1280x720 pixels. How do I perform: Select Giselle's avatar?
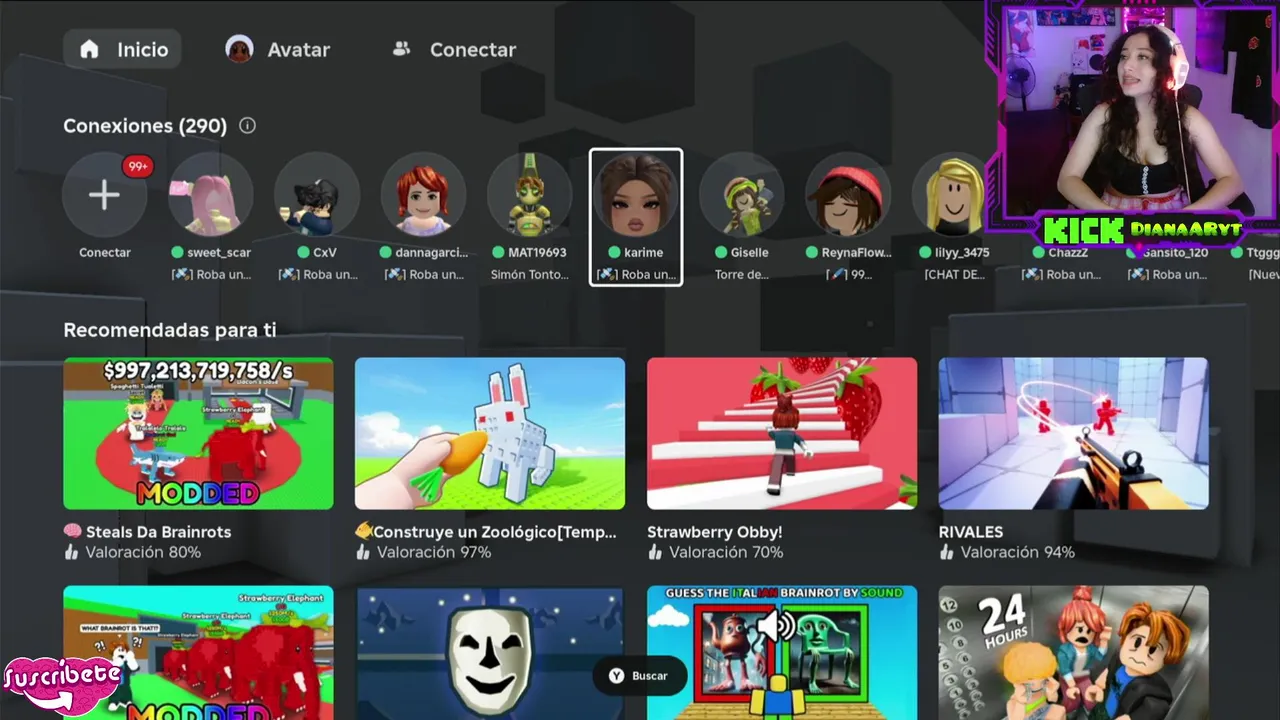[x=741, y=195]
